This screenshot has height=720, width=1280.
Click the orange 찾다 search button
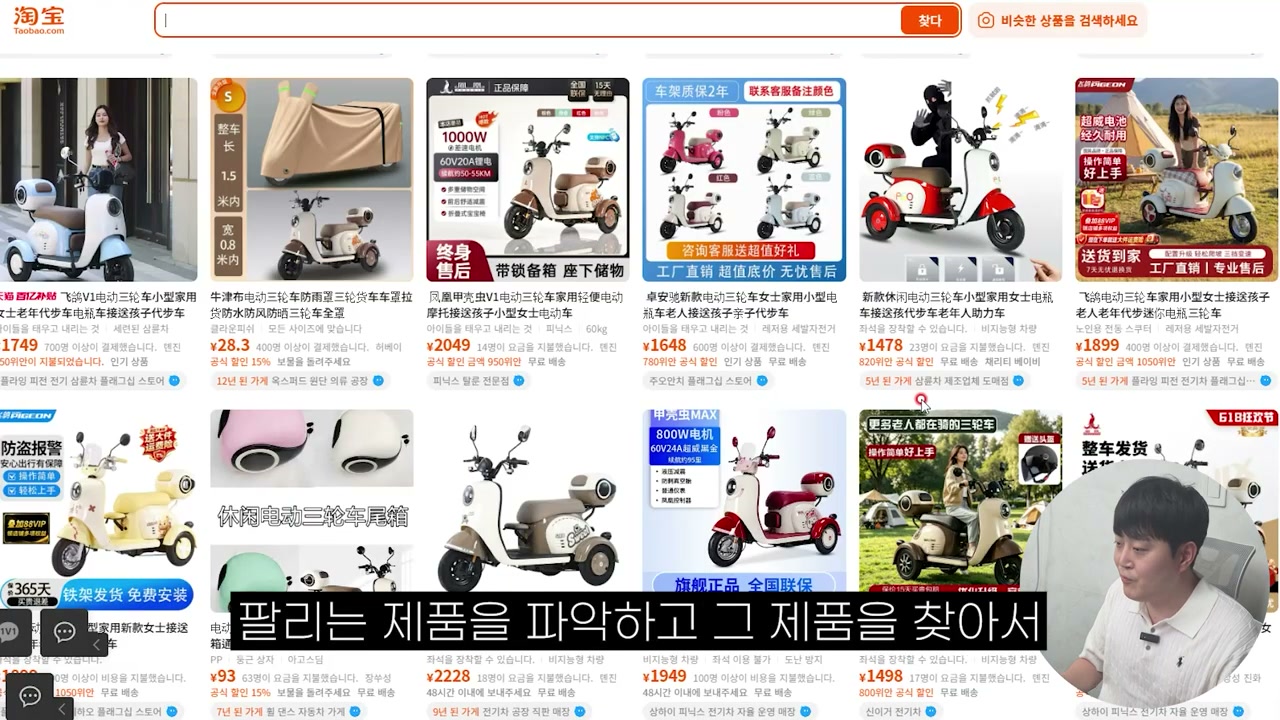tap(929, 20)
